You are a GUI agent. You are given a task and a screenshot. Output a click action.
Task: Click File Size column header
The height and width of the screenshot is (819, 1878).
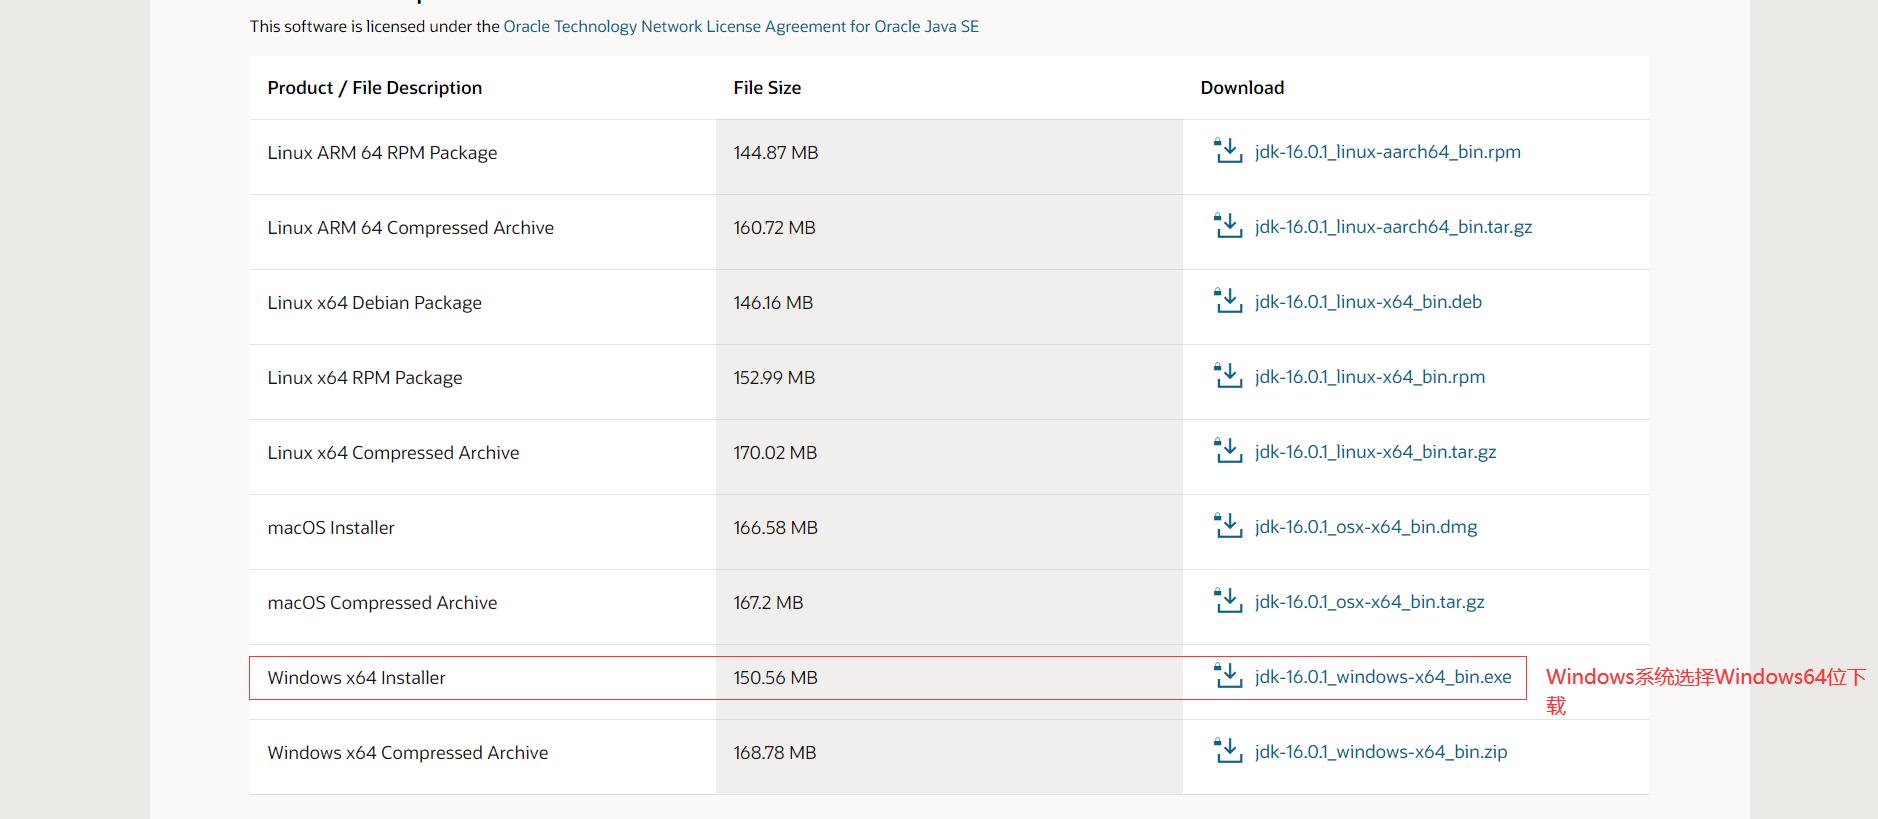(767, 88)
